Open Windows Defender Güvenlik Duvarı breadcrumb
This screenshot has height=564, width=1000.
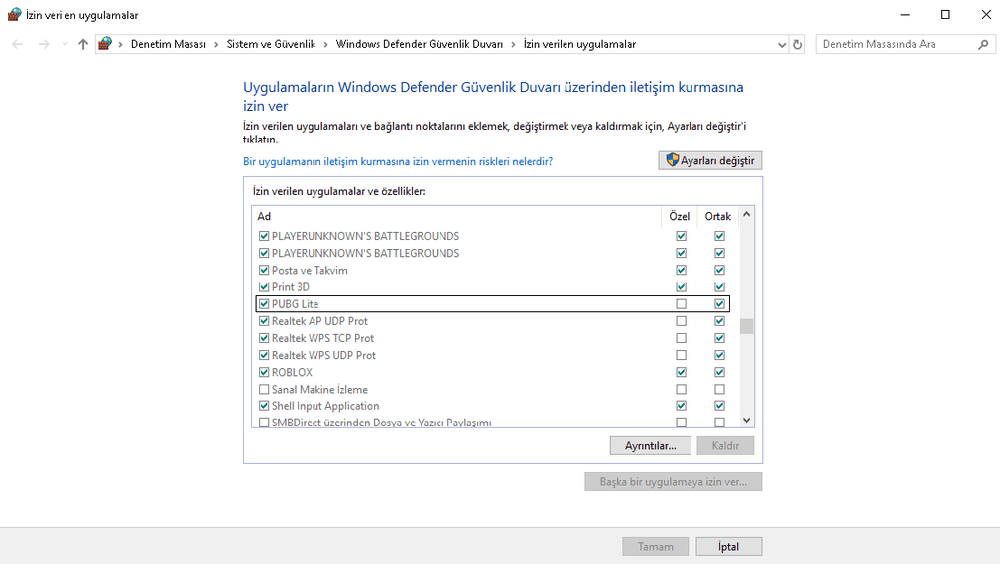point(419,44)
